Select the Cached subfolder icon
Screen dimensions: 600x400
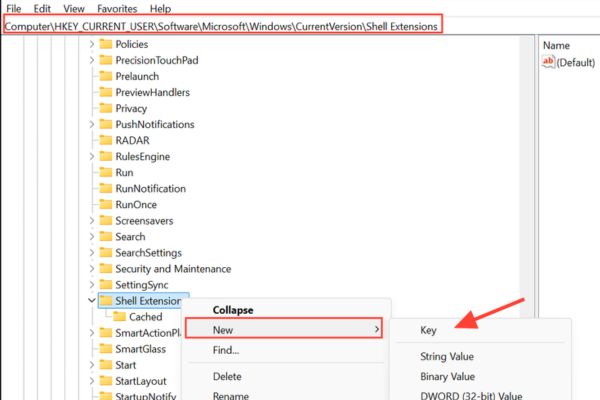pos(120,317)
